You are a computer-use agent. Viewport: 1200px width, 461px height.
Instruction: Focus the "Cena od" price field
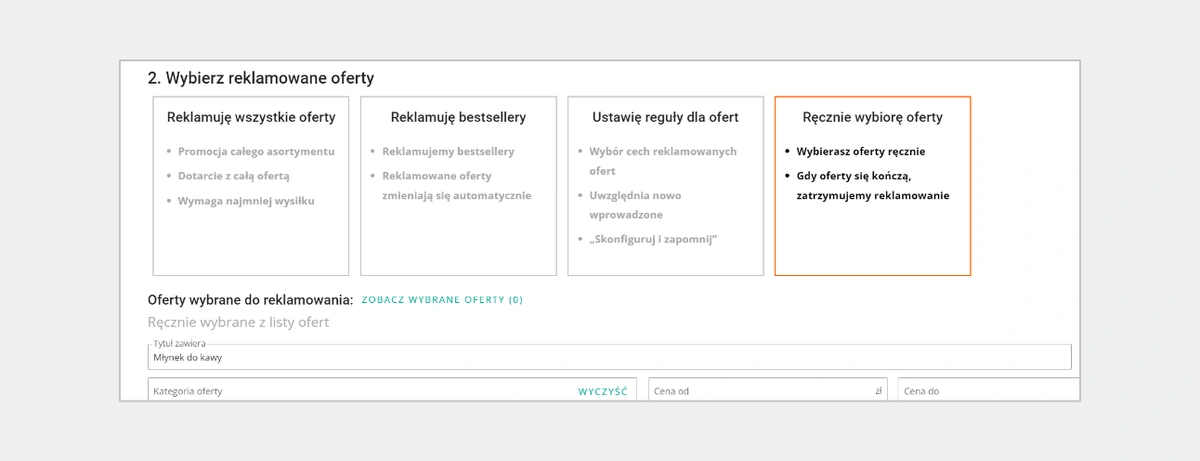[760, 391]
